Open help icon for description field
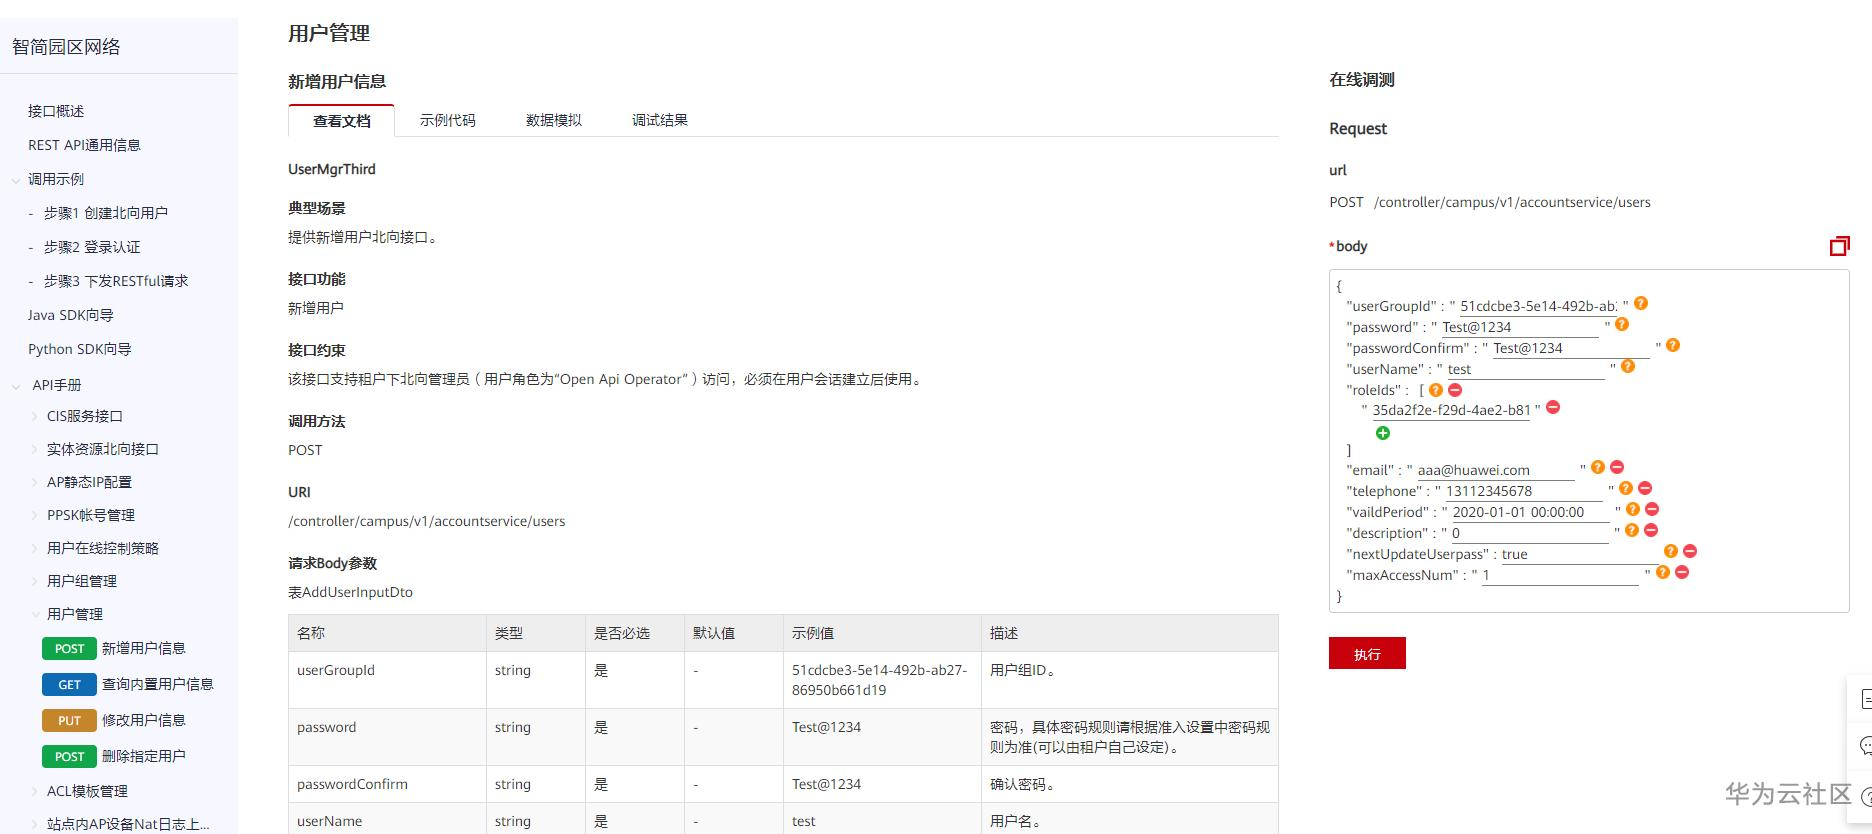The height and width of the screenshot is (834, 1872). click(x=1632, y=530)
